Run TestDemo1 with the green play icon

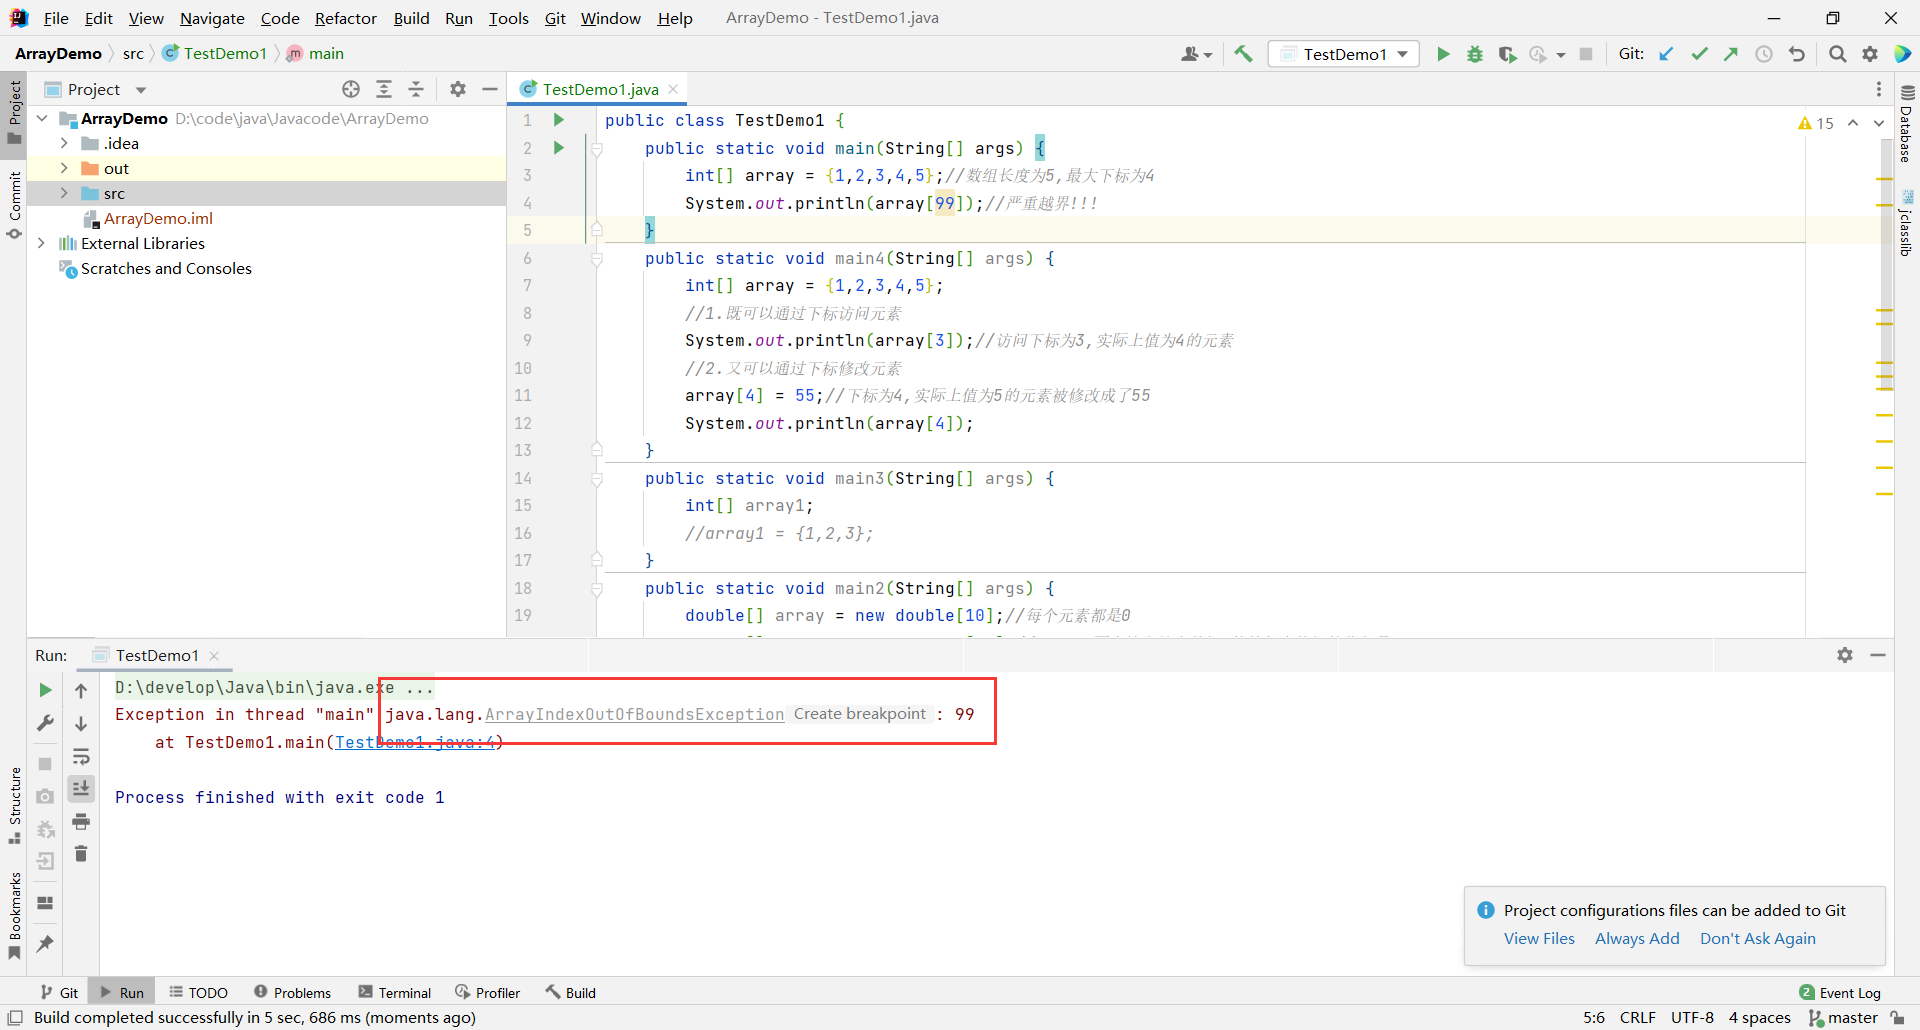(1443, 54)
